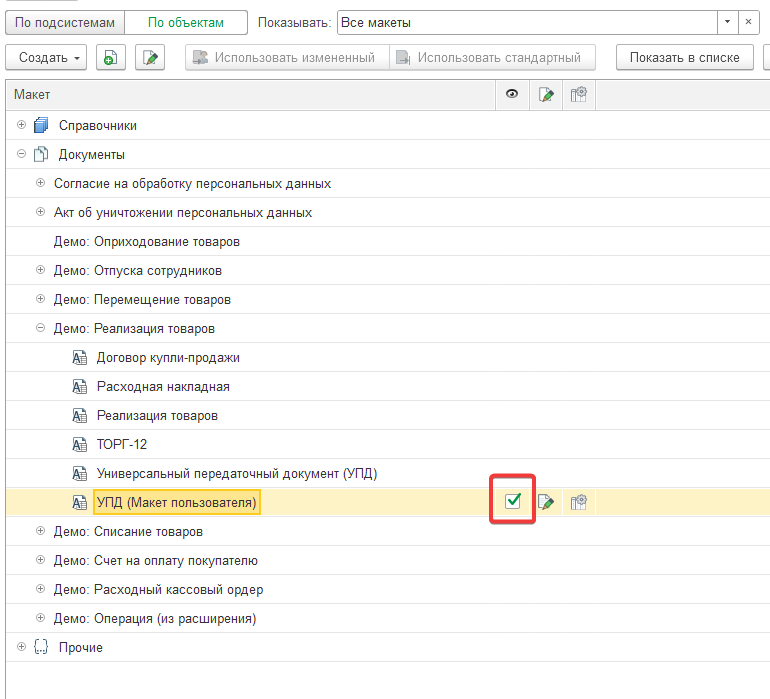Switch view to По подсистемам
770x699 pixels.
click(x=65, y=22)
